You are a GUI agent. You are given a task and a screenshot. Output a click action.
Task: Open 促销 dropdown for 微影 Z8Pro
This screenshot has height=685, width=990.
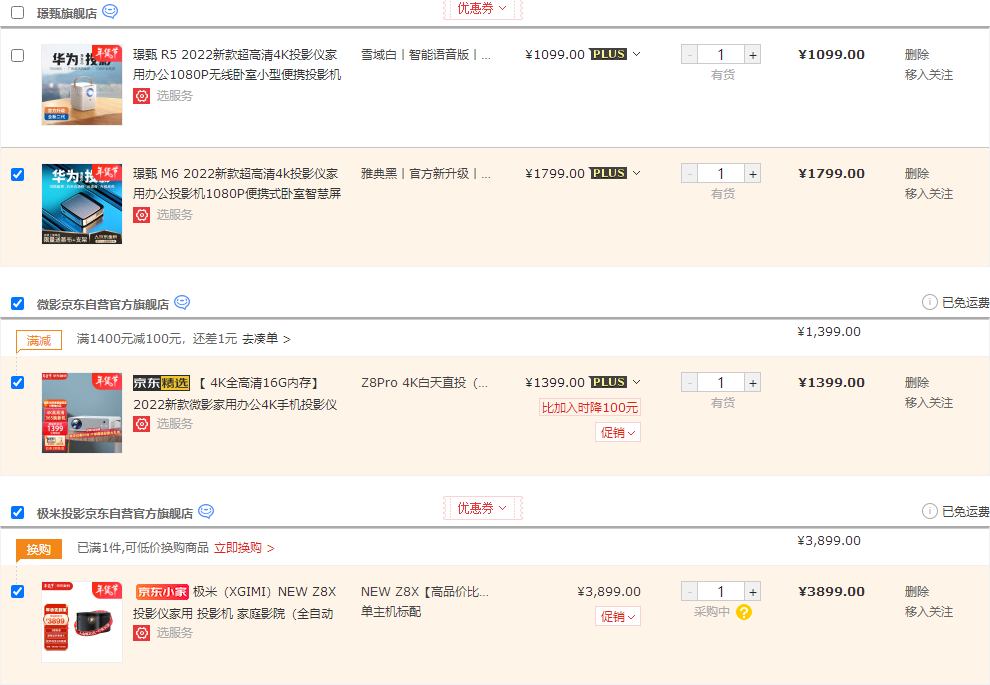(x=617, y=432)
